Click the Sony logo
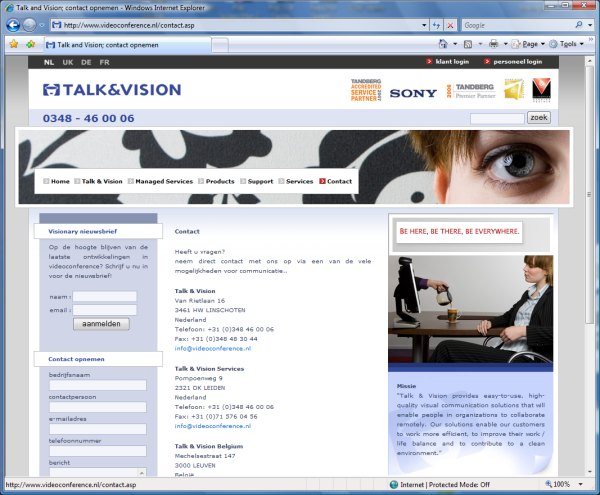600x495 pixels. (x=413, y=93)
